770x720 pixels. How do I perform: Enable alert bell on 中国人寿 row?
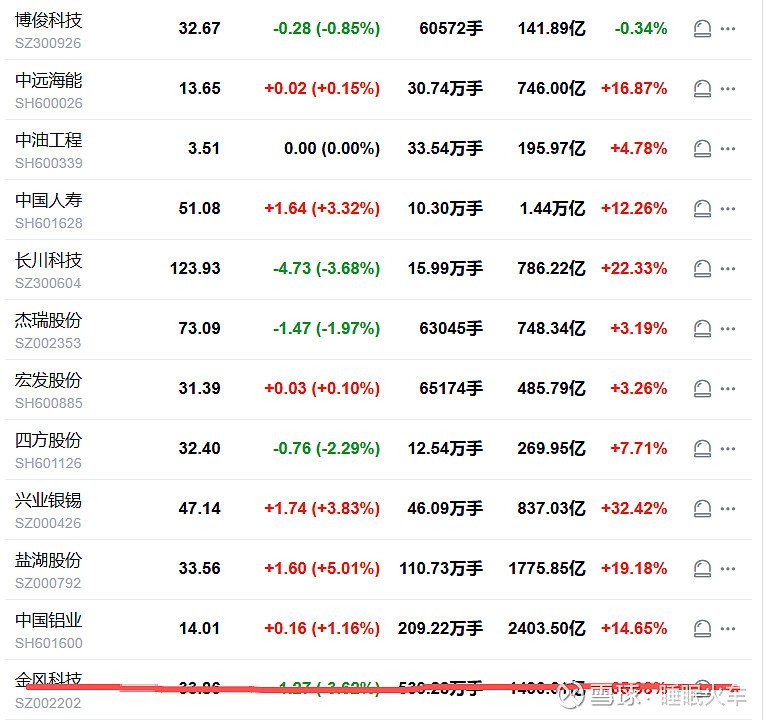(702, 209)
